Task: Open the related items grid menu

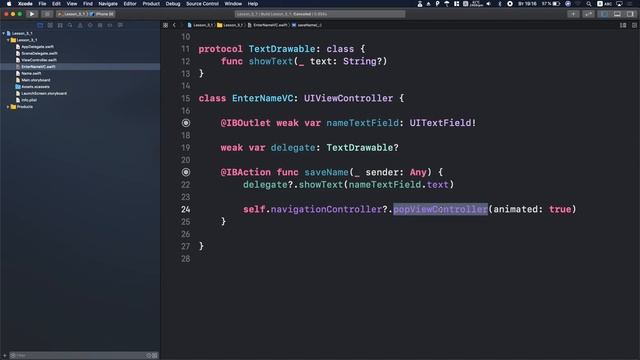Action: pos(165,25)
